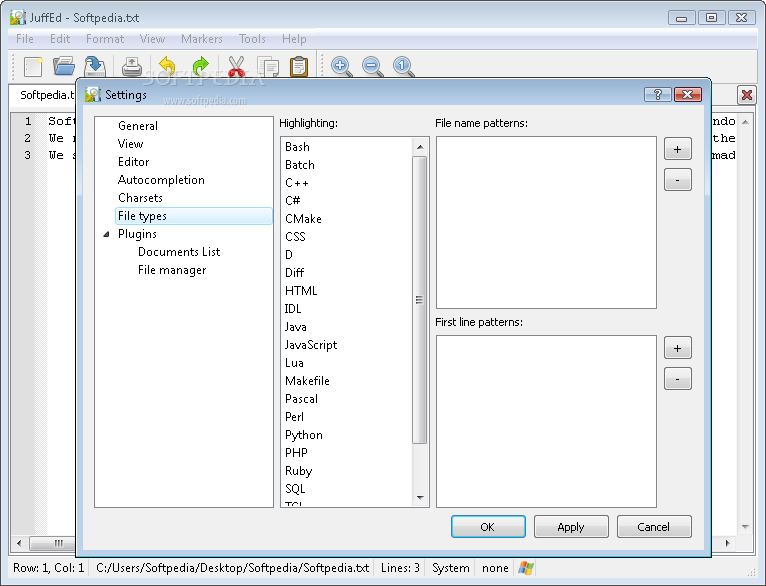The width and height of the screenshot is (766, 586).
Task: Click the Cut scissors icon
Action: coord(236,66)
